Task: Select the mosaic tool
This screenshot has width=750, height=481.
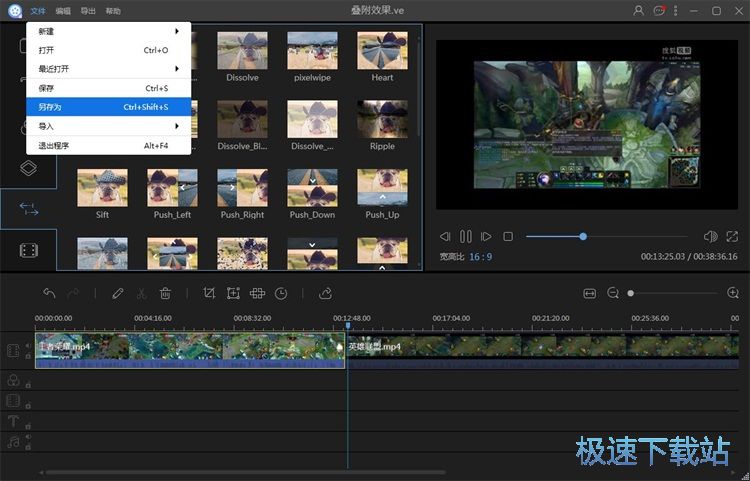Action: 257,293
